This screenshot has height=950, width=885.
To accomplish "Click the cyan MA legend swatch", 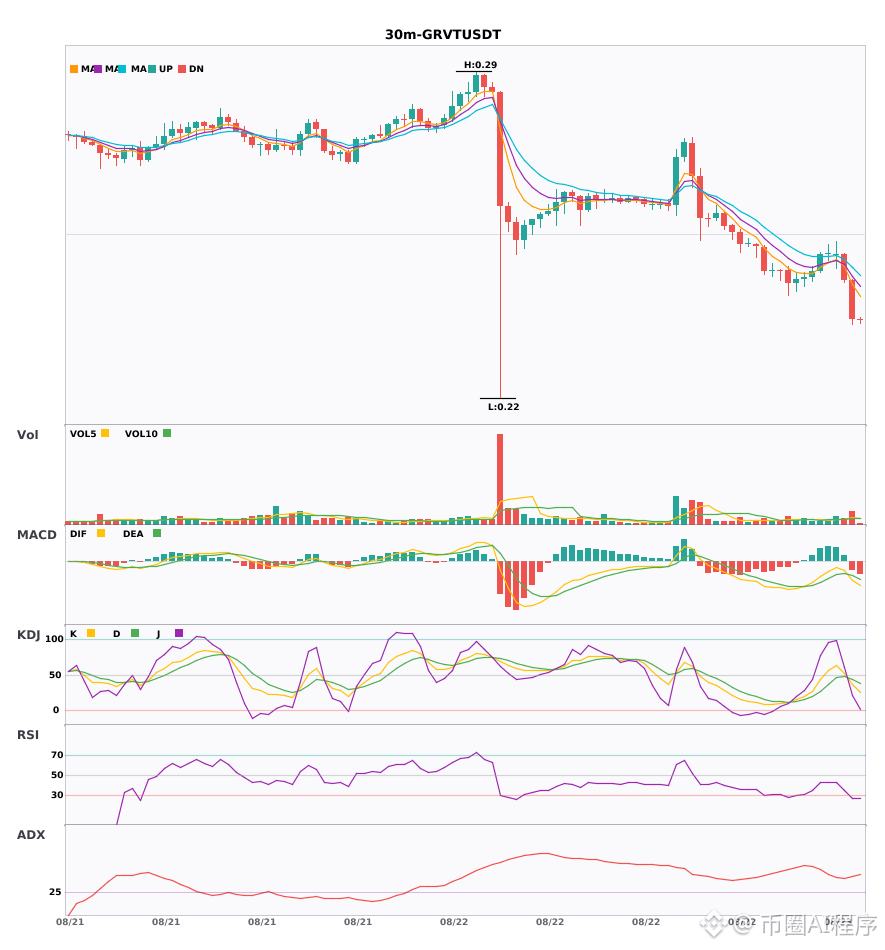I will (x=122, y=69).
